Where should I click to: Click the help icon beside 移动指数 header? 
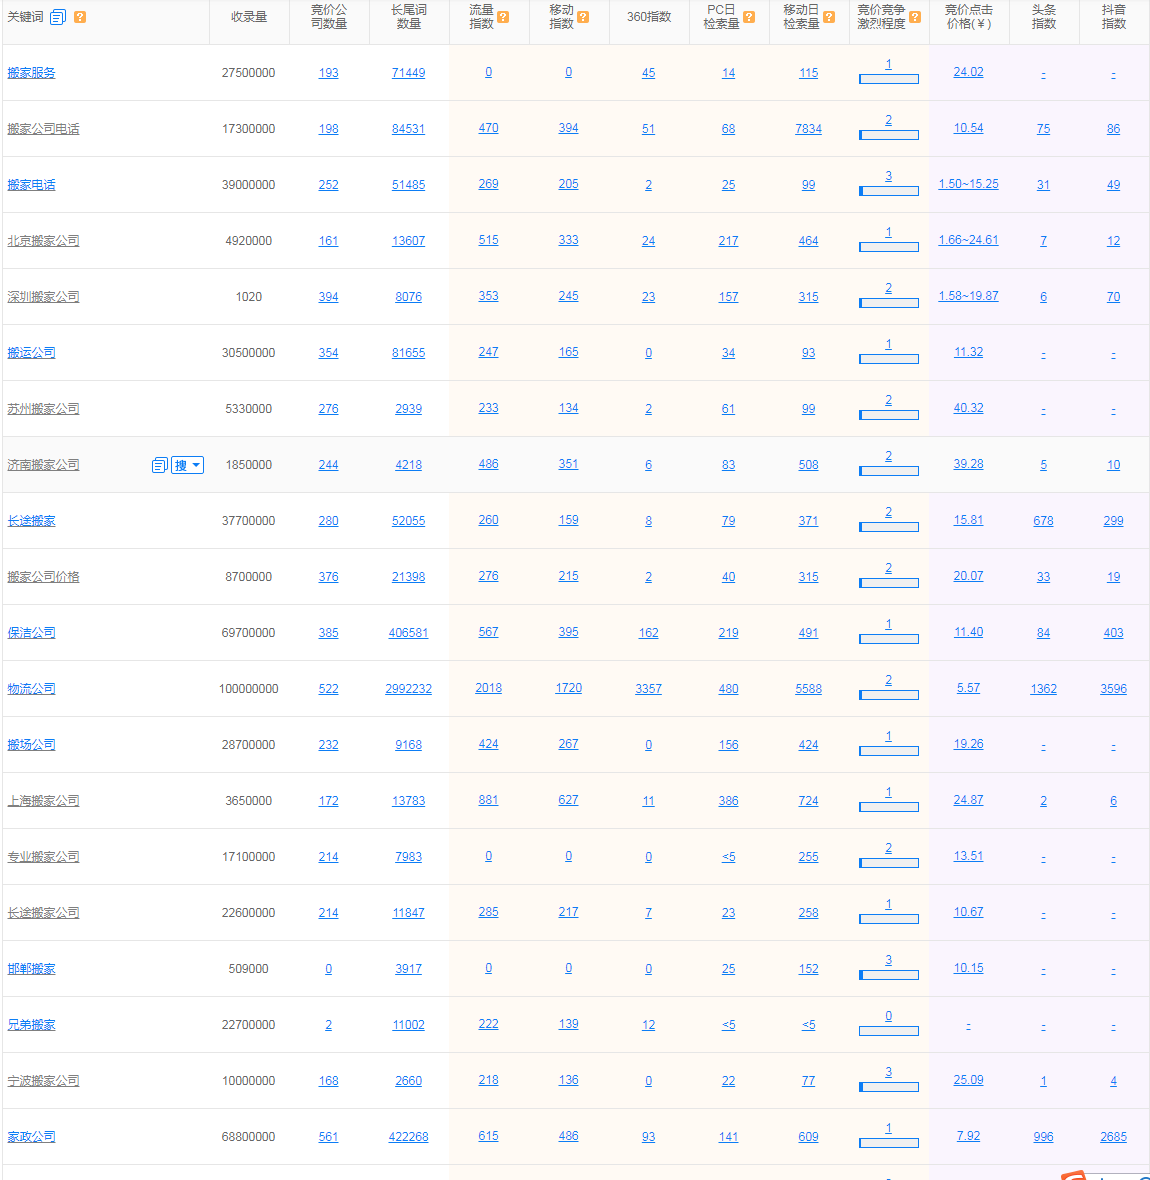coord(583,17)
